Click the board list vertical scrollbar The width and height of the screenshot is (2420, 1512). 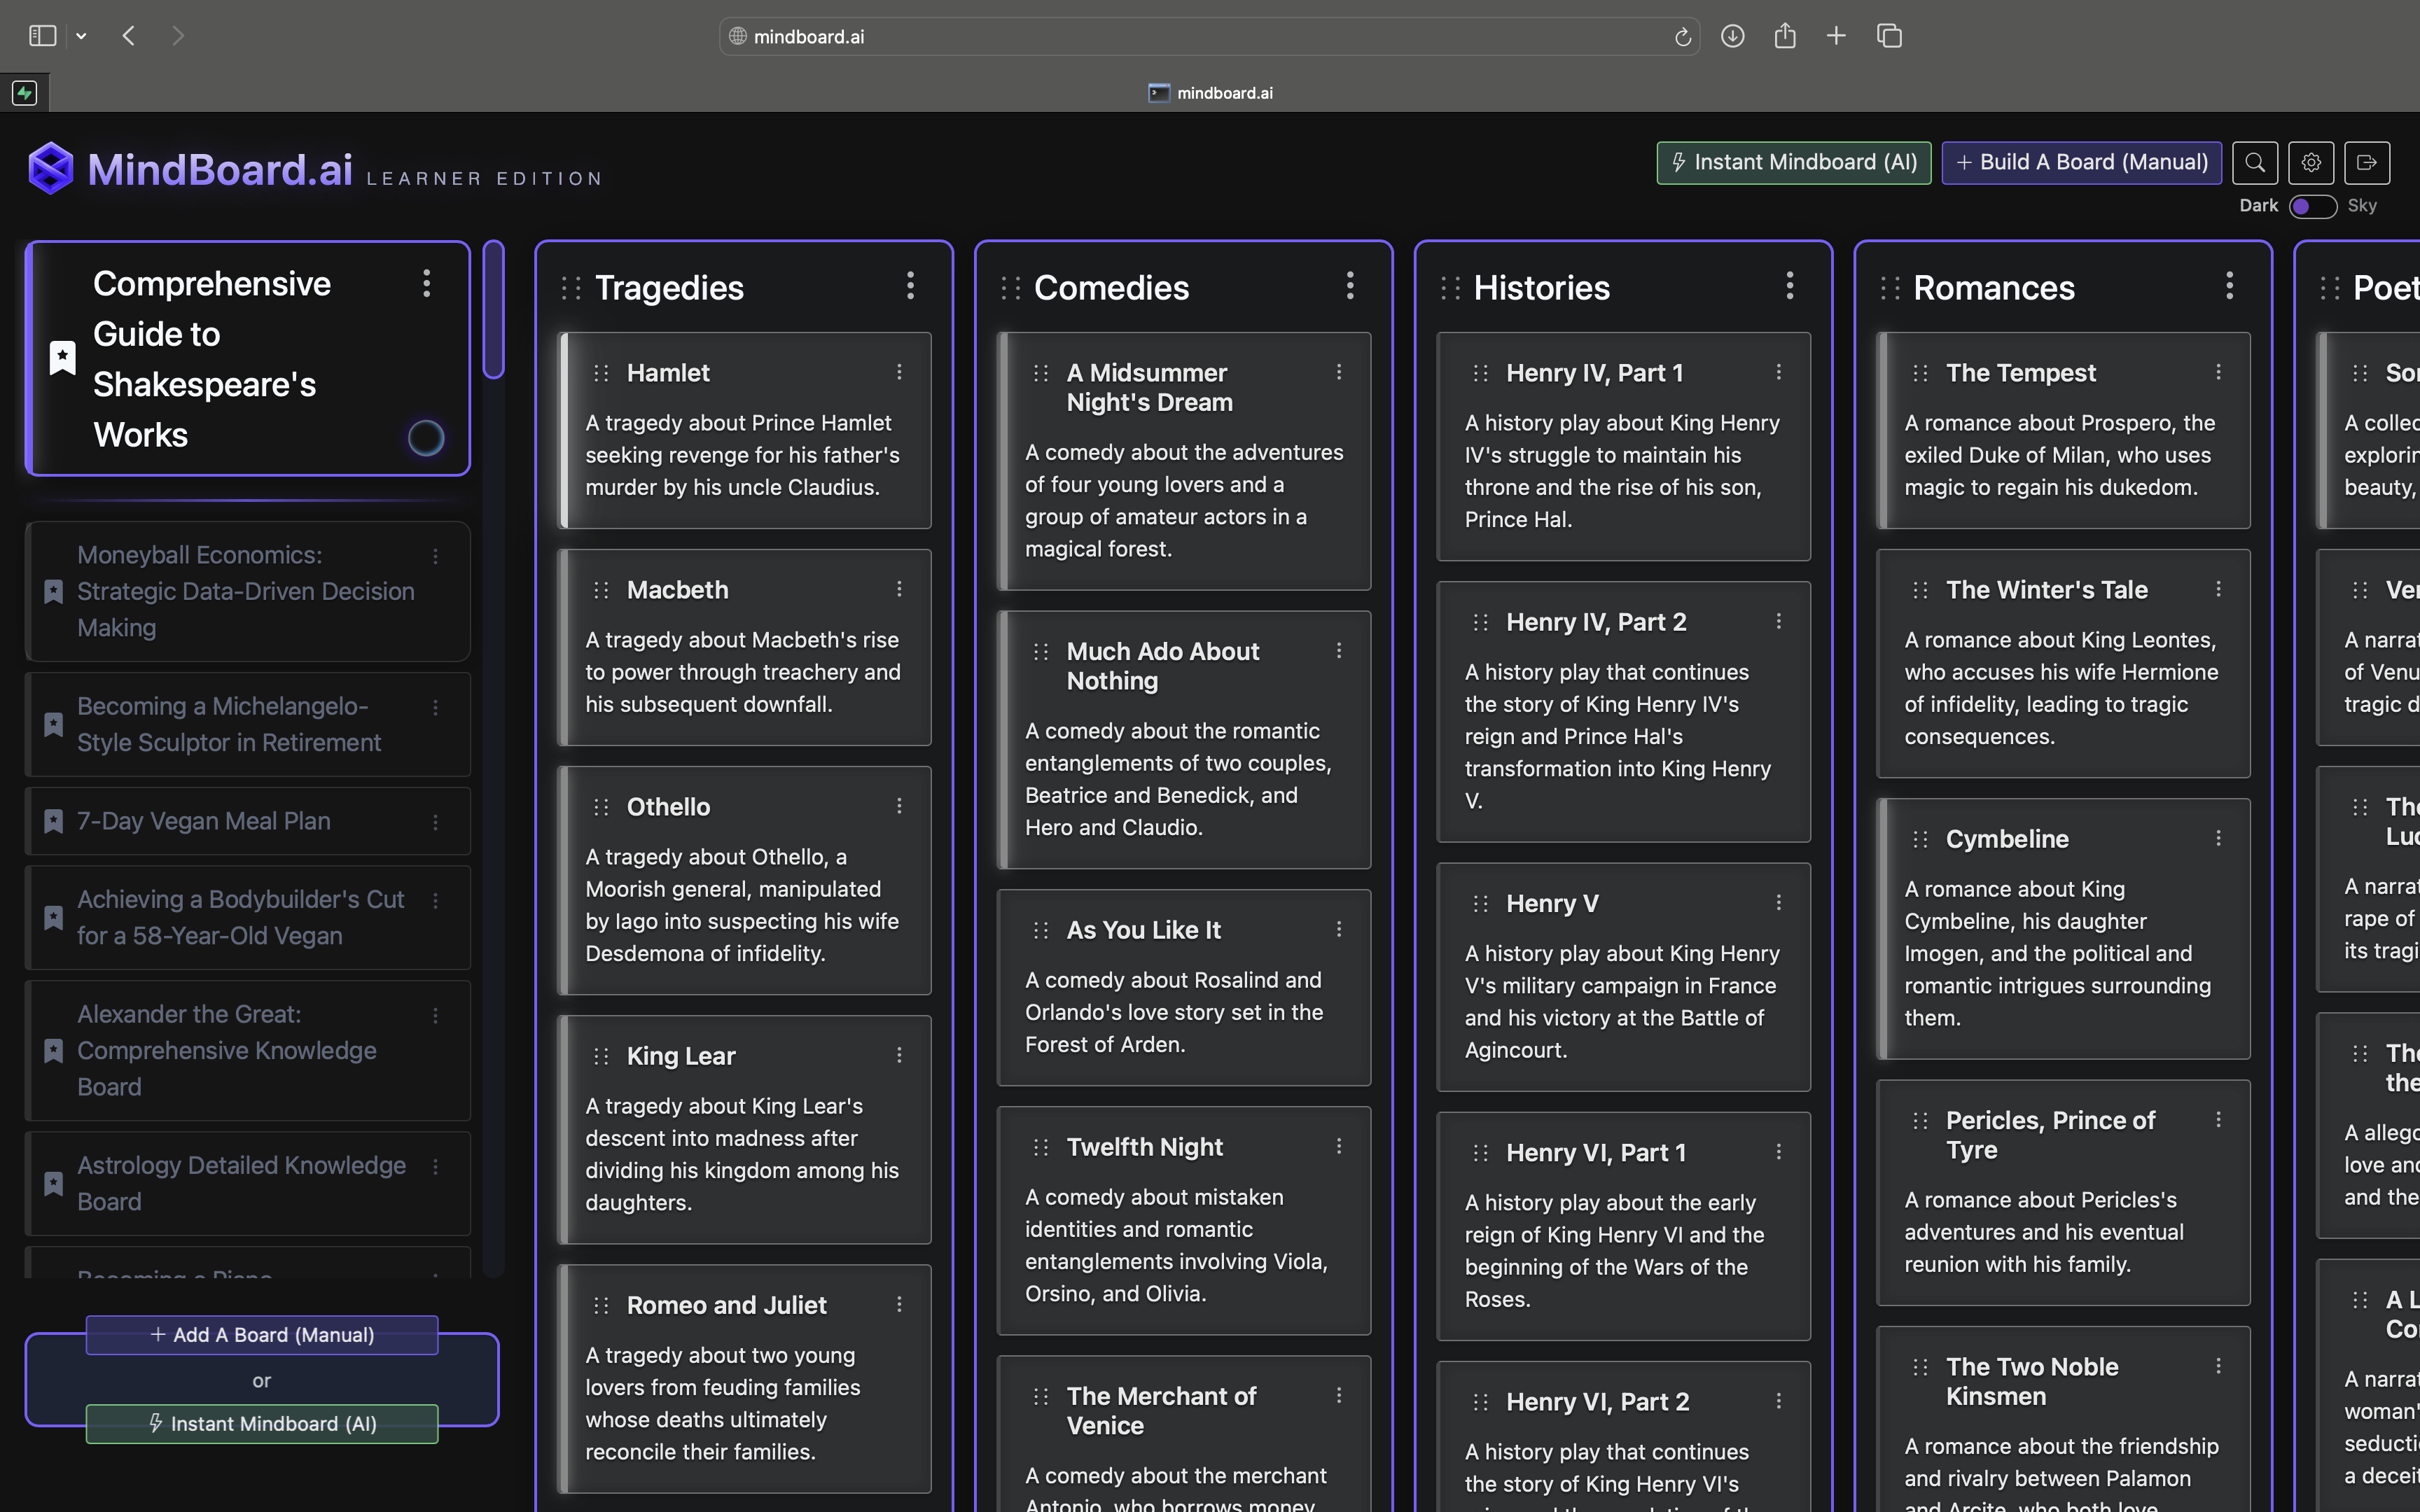[493, 310]
